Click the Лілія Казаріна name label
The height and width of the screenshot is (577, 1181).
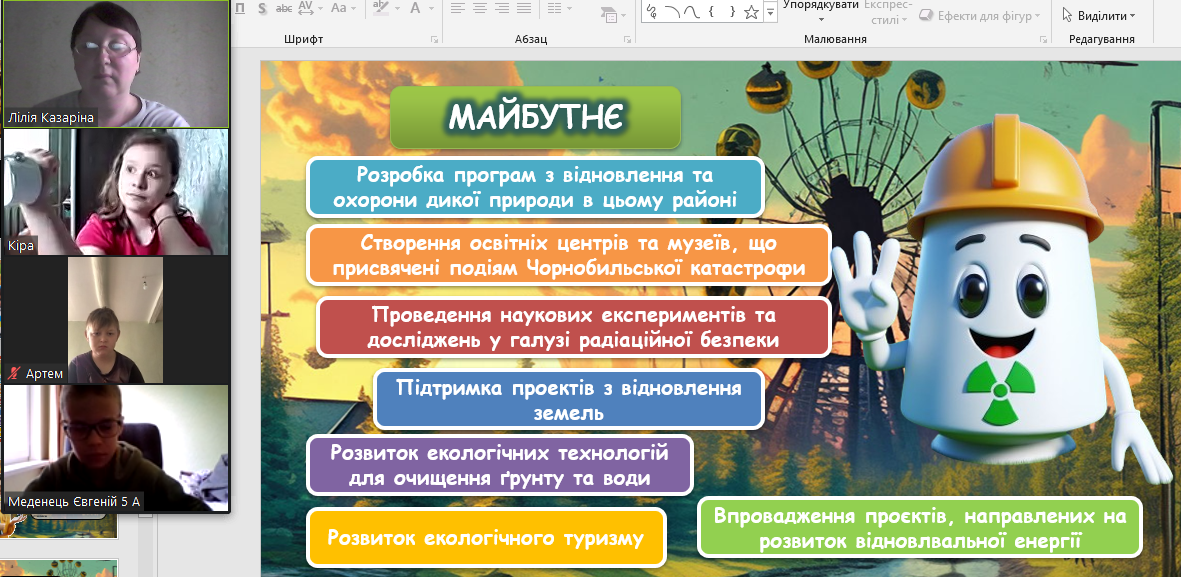pyautogui.click(x=51, y=118)
